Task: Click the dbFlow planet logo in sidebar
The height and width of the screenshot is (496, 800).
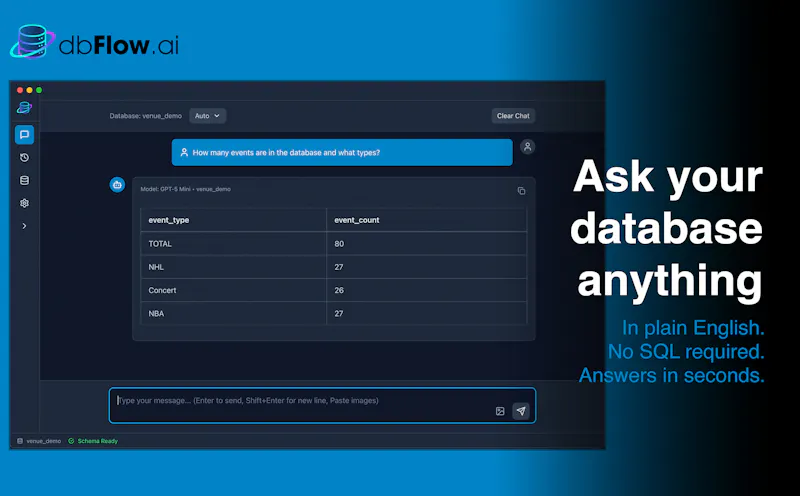Action: click(x=24, y=108)
